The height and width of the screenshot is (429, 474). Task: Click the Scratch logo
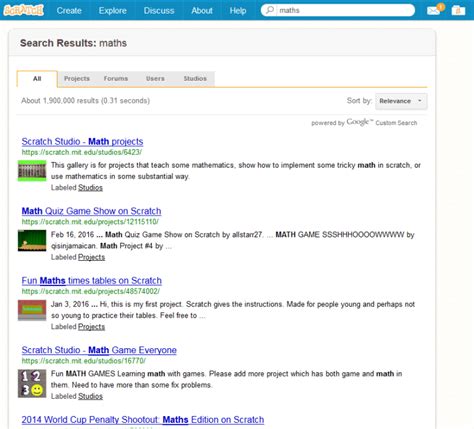click(x=23, y=10)
